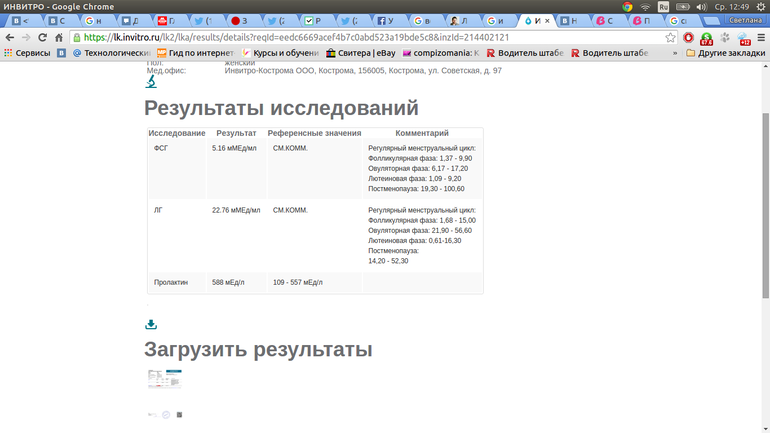Bookmark this page with the star icon

671,37
